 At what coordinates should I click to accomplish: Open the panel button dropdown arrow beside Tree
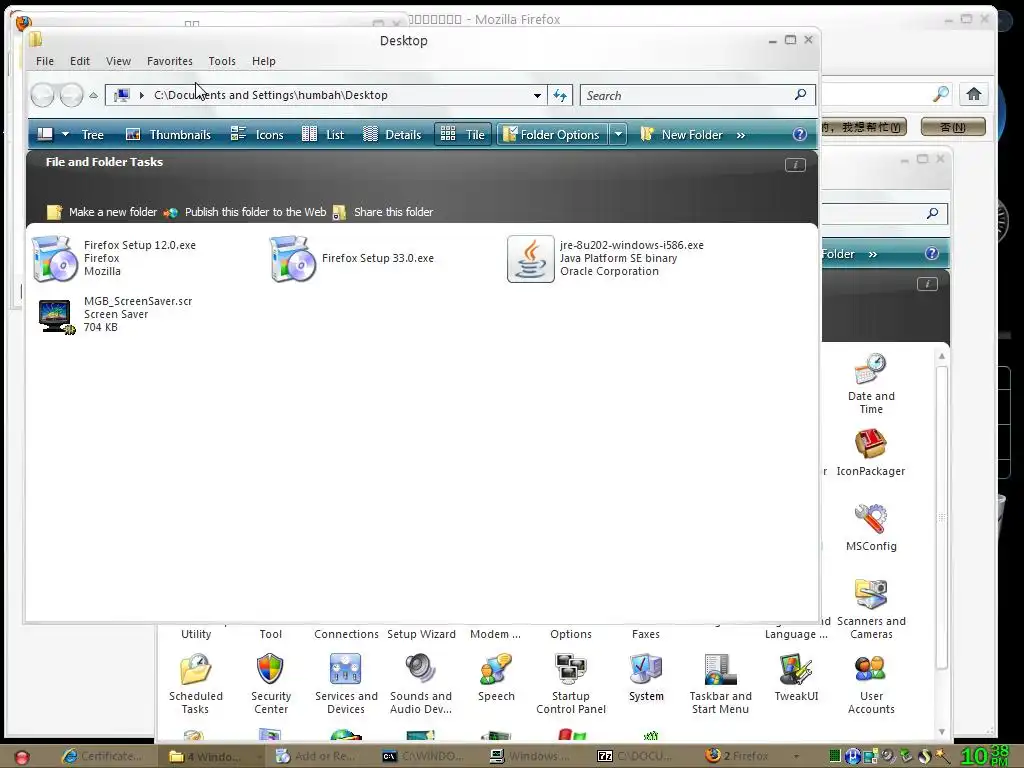(65, 135)
